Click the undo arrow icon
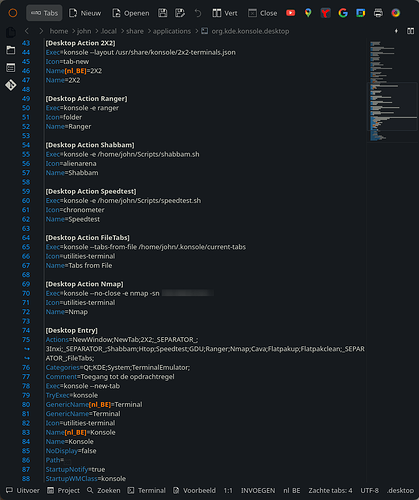 198,13
